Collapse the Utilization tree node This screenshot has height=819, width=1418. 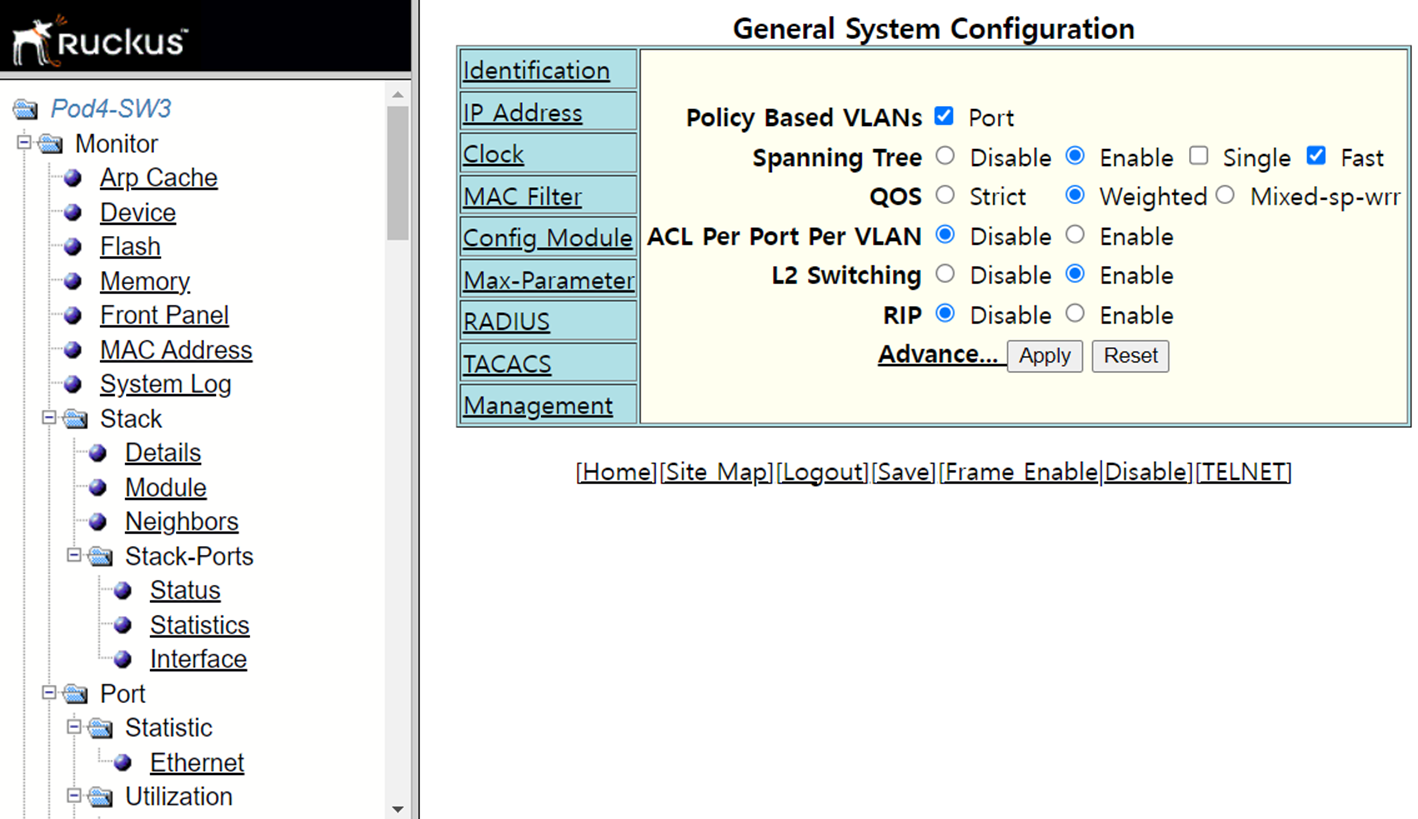(74, 795)
